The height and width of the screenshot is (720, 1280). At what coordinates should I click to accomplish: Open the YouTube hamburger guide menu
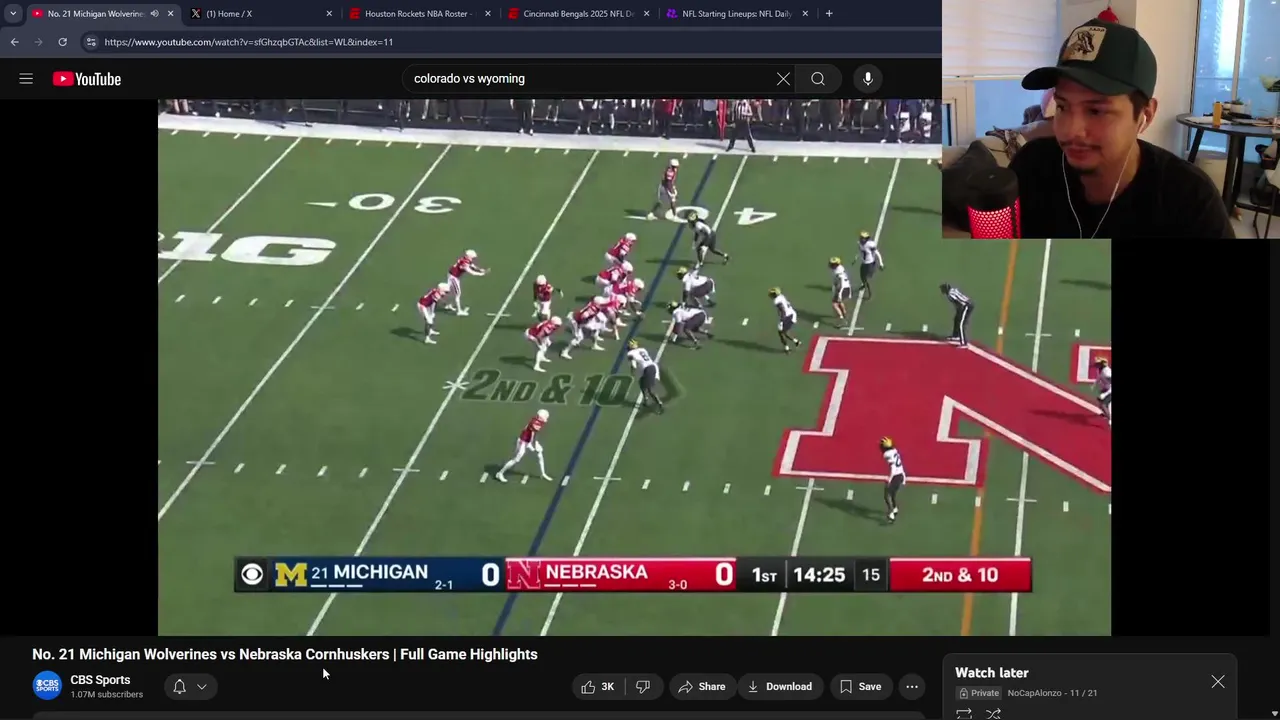[x=26, y=79]
